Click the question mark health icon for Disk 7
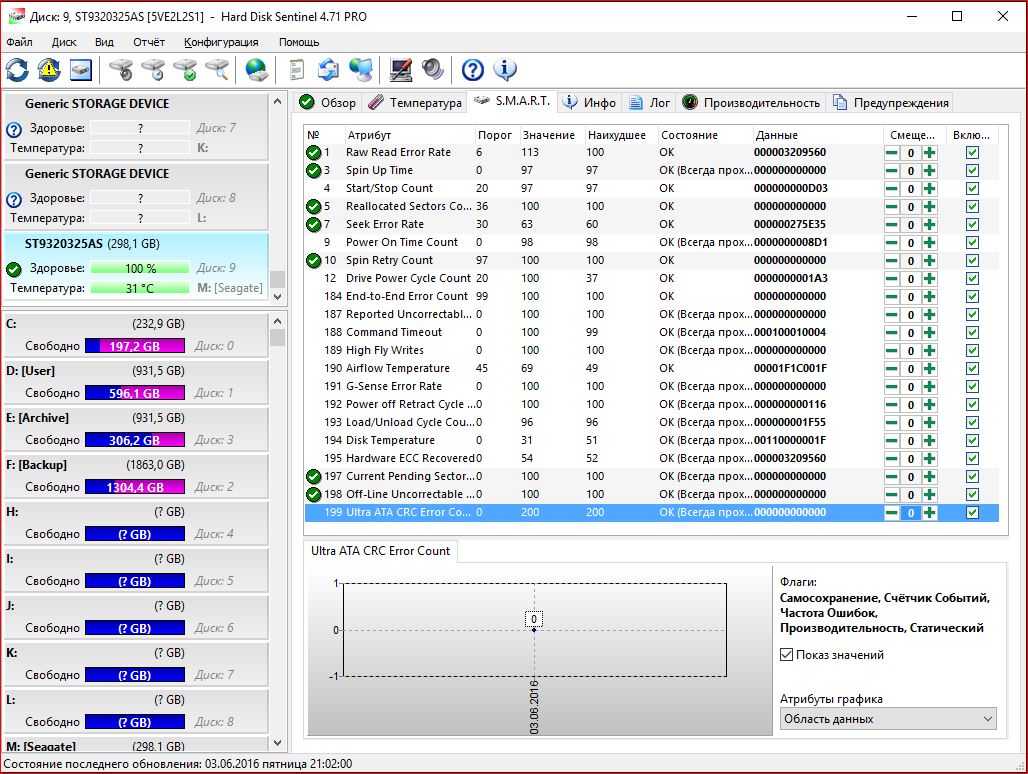Viewport: 1028px width, 774px height. (x=14, y=129)
